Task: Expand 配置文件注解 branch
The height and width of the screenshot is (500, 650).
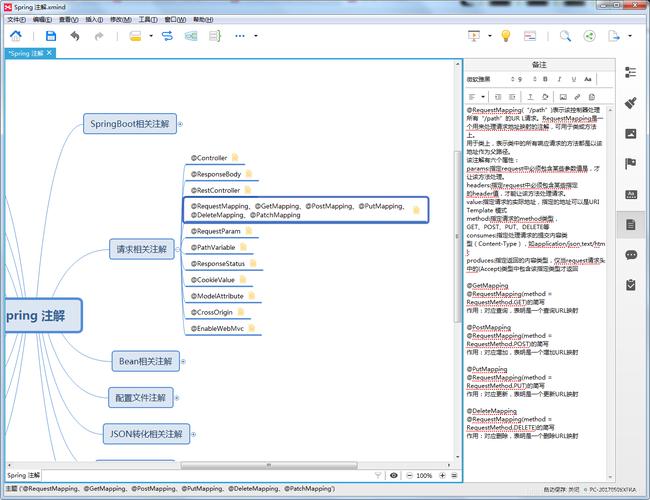Action: [x=177, y=398]
